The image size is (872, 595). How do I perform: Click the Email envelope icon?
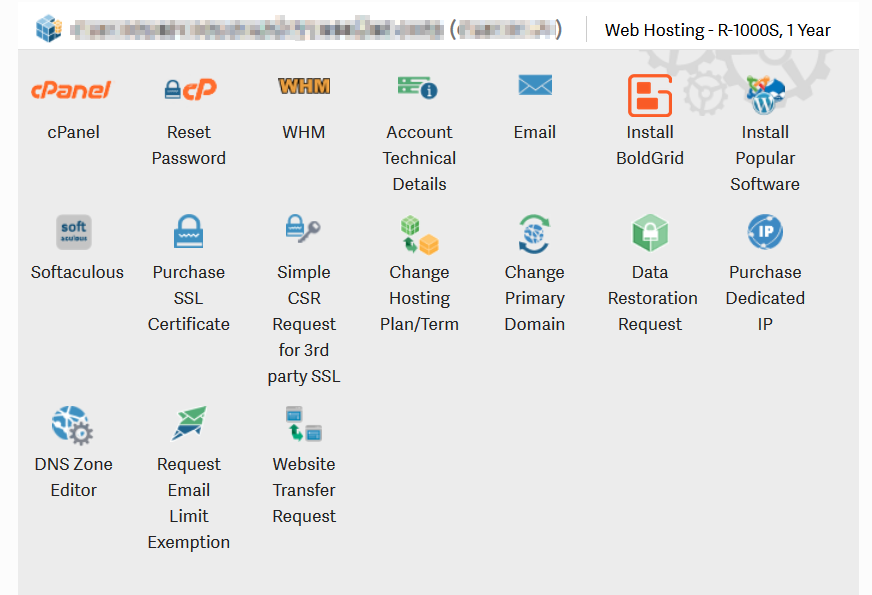point(535,86)
